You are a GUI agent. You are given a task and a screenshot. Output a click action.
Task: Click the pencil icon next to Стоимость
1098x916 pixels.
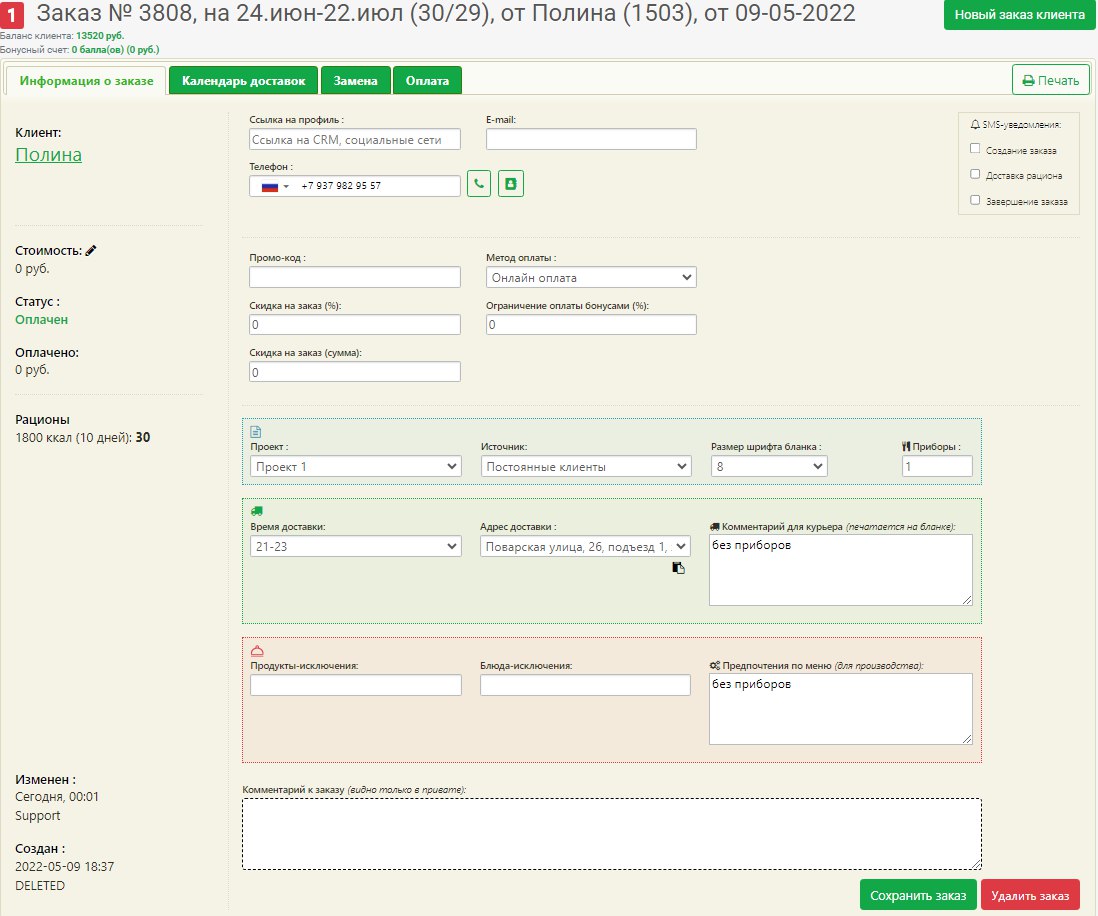[x=91, y=251]
